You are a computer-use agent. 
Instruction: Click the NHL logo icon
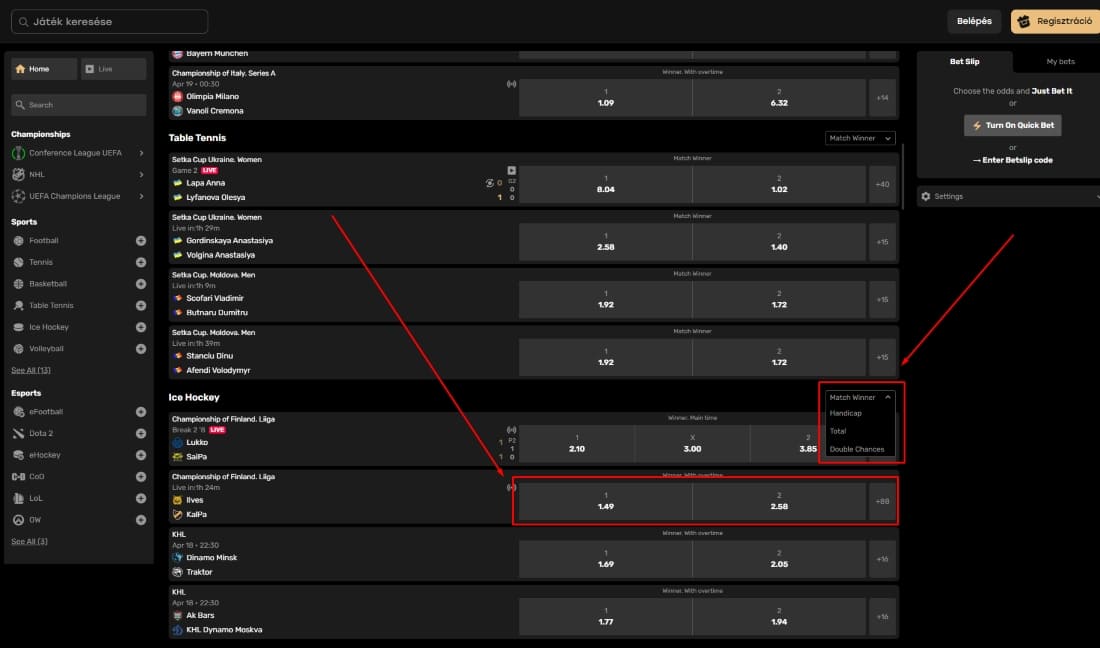tap(19, 175)
